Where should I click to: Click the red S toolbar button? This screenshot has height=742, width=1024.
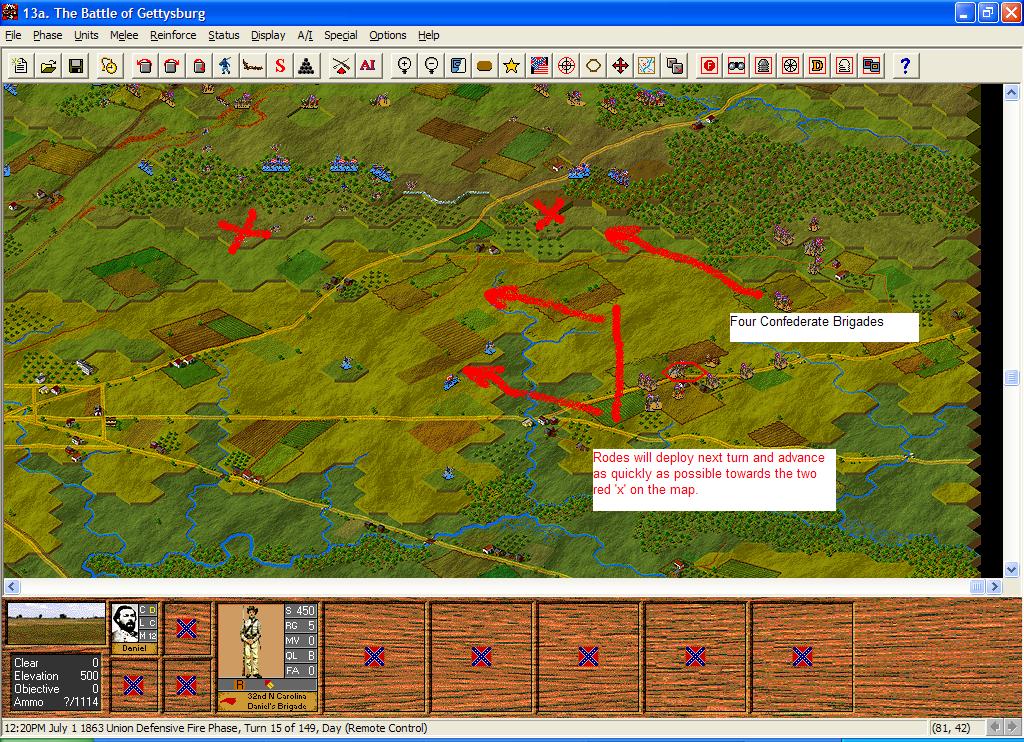point(280,66)
